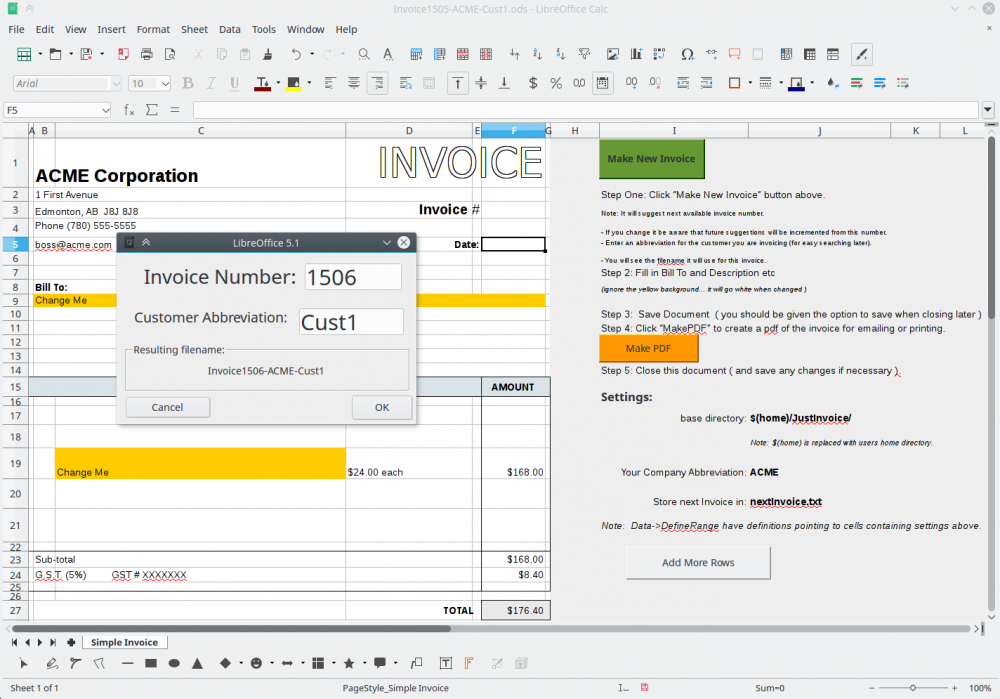
Task: Toggle Align Right formatting button
Action: point(377,84)
